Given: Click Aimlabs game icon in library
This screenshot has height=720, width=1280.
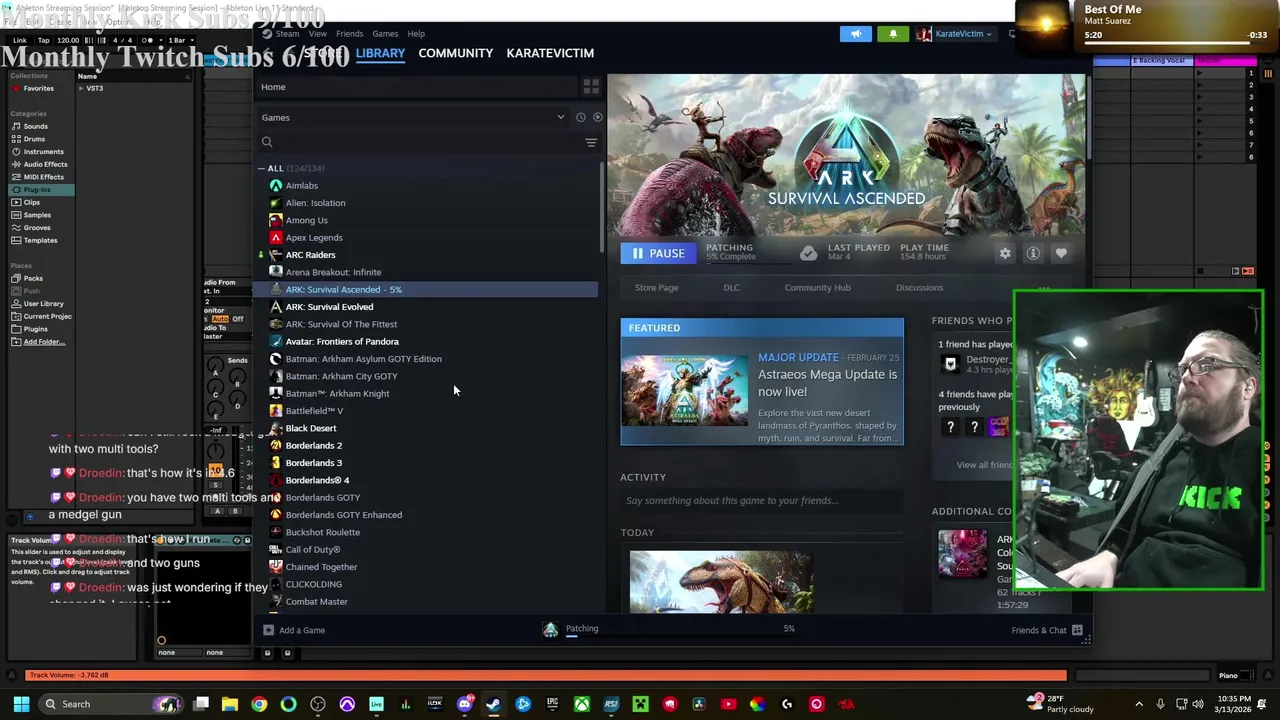Looking at the screenshot, I should click(x=275, y=185).
